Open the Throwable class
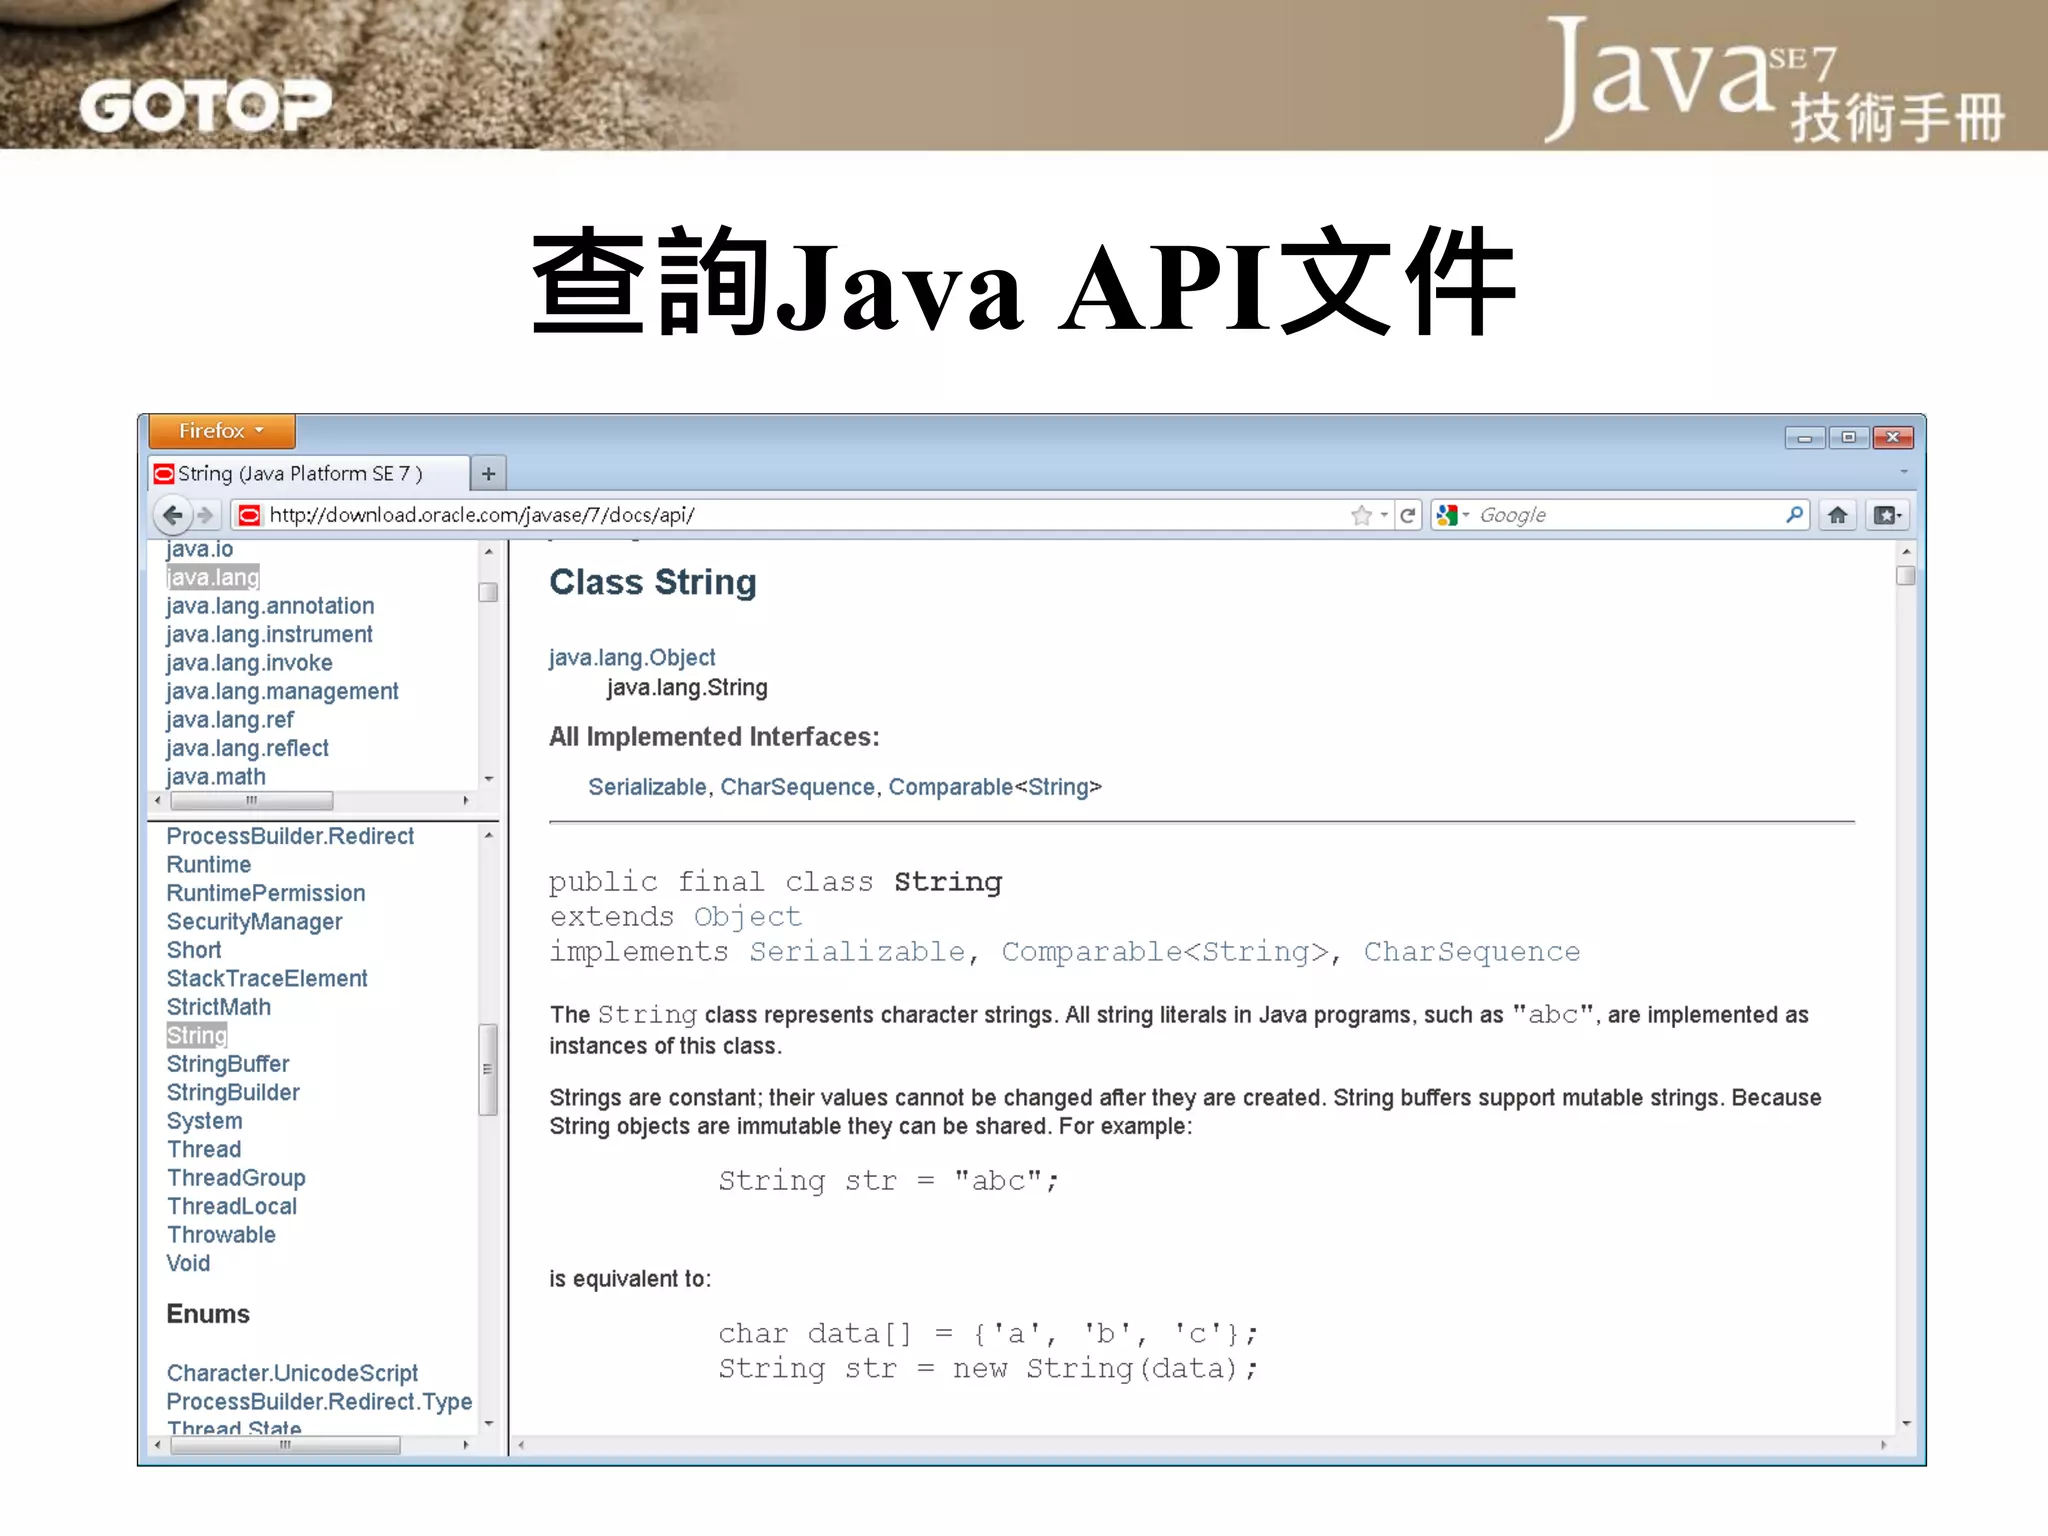 pos(221,1235)
